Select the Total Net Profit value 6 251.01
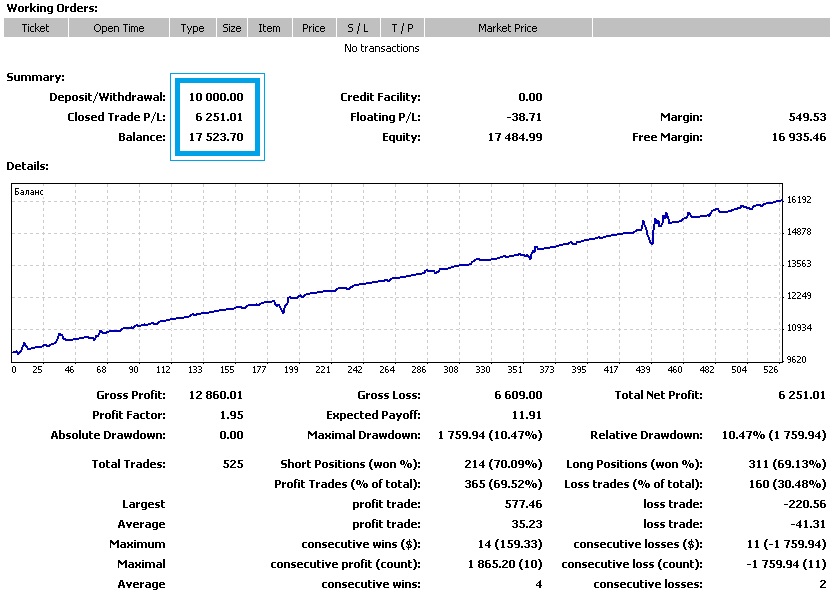The height and width of the screenshot is (594, 833). tap(802, 395)
